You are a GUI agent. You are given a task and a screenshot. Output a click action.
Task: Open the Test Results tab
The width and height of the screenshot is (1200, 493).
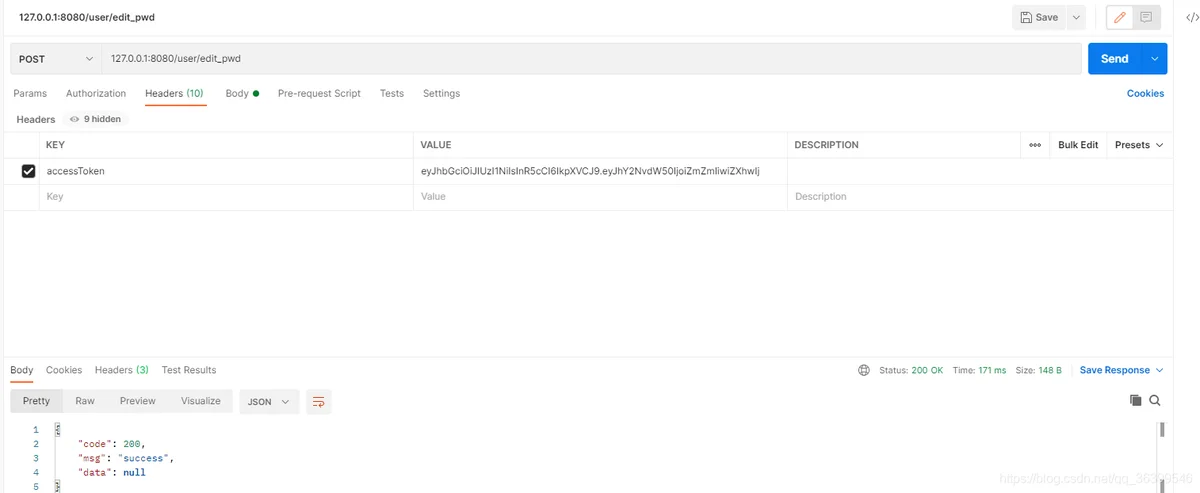[189, 370]
